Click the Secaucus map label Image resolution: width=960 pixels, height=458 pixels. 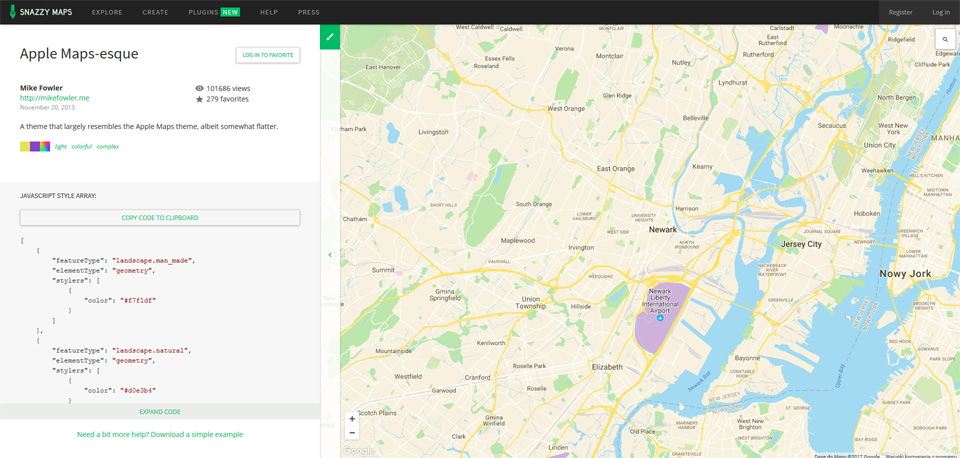[x=831, y=126]
